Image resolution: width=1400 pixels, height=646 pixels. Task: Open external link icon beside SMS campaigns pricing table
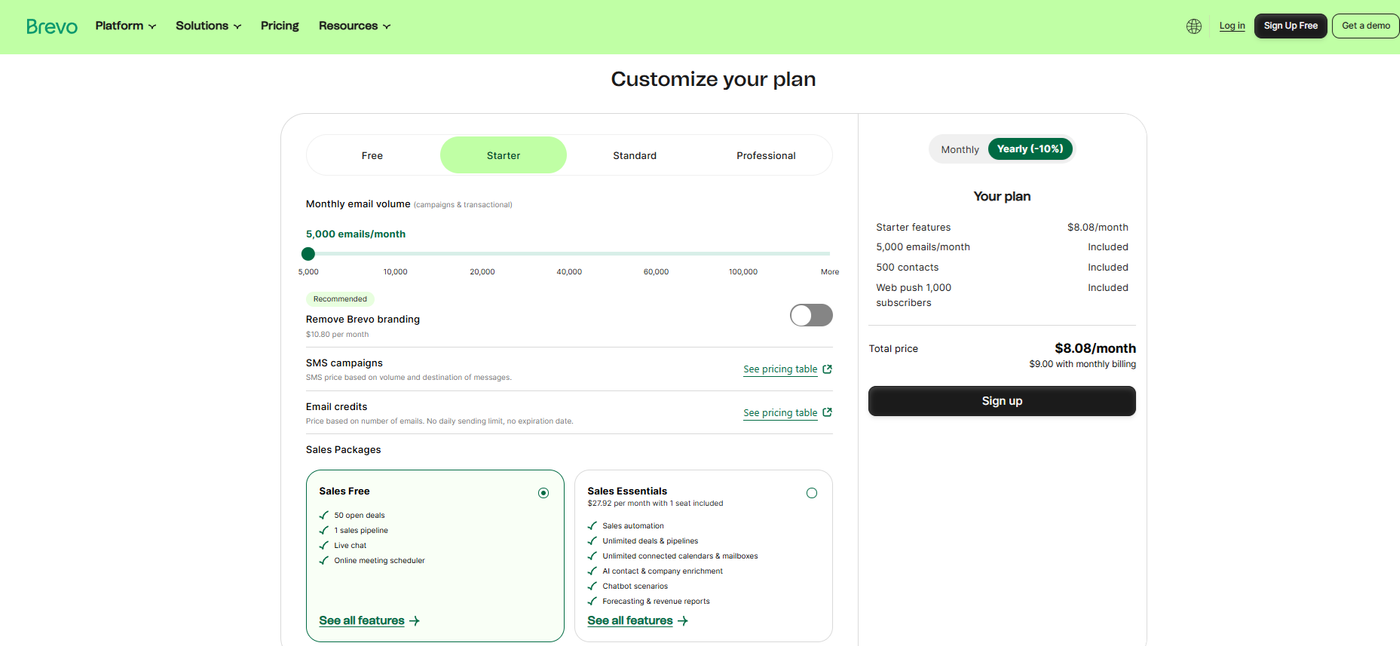pos(827,369)
